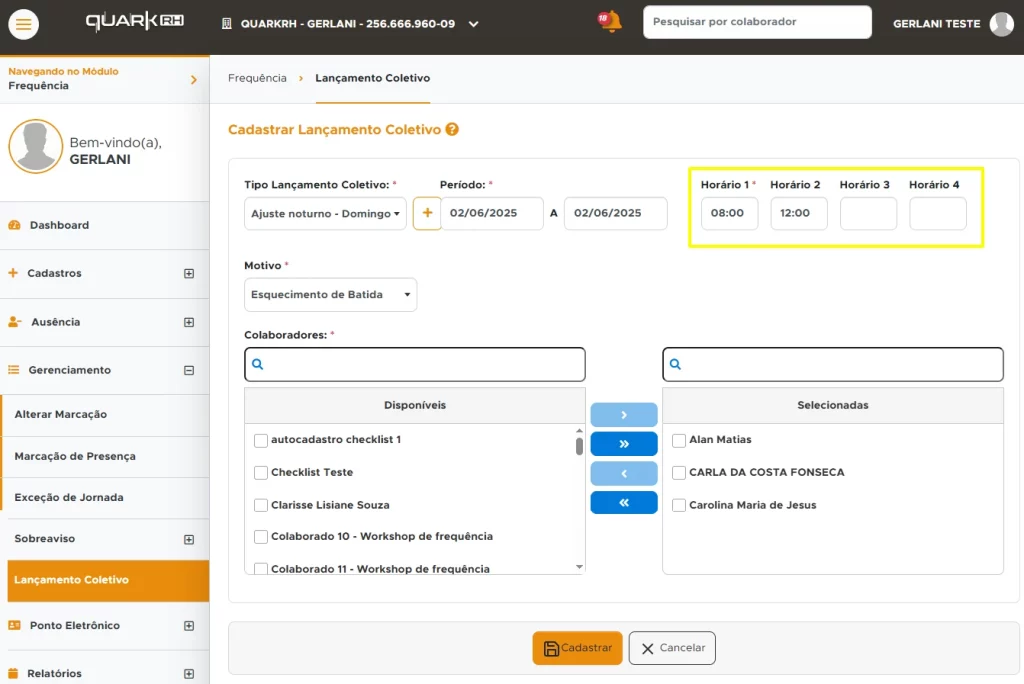Expand the Cadastros sidebar section
The width and height of the screenshot is (1024, 684).
[x=188, y=273]
